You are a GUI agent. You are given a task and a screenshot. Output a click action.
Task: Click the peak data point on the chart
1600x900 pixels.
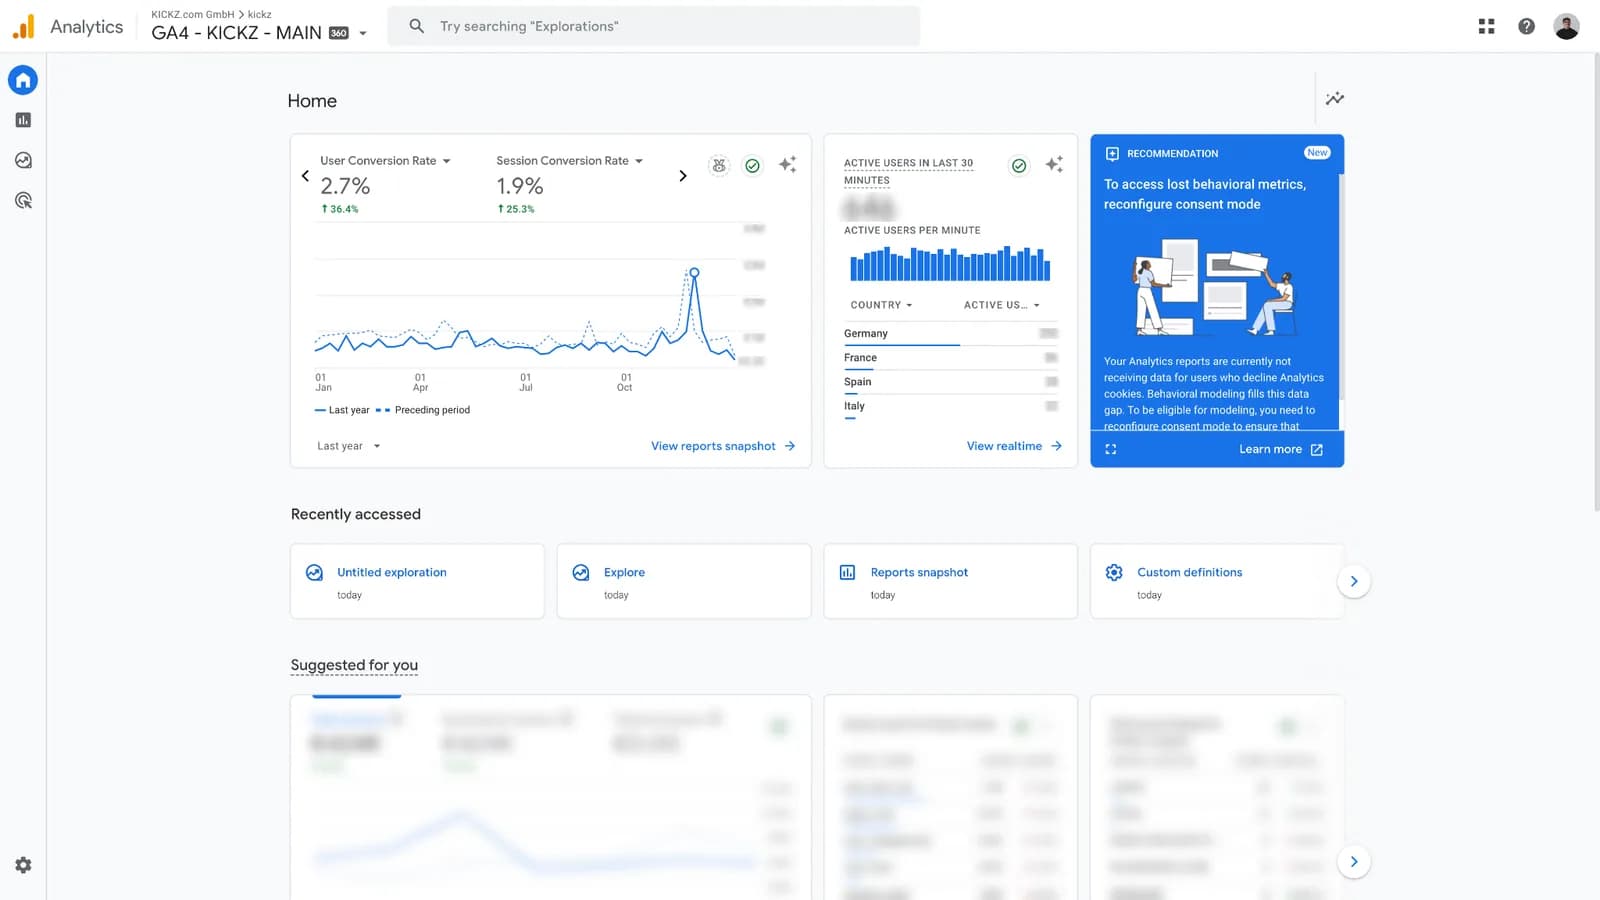pos(694,272)
